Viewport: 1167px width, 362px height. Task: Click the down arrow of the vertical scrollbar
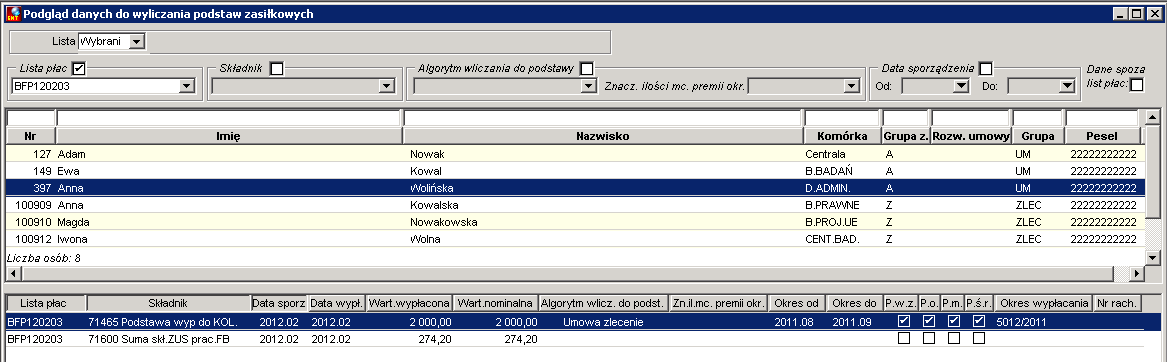click(1152, 258)
